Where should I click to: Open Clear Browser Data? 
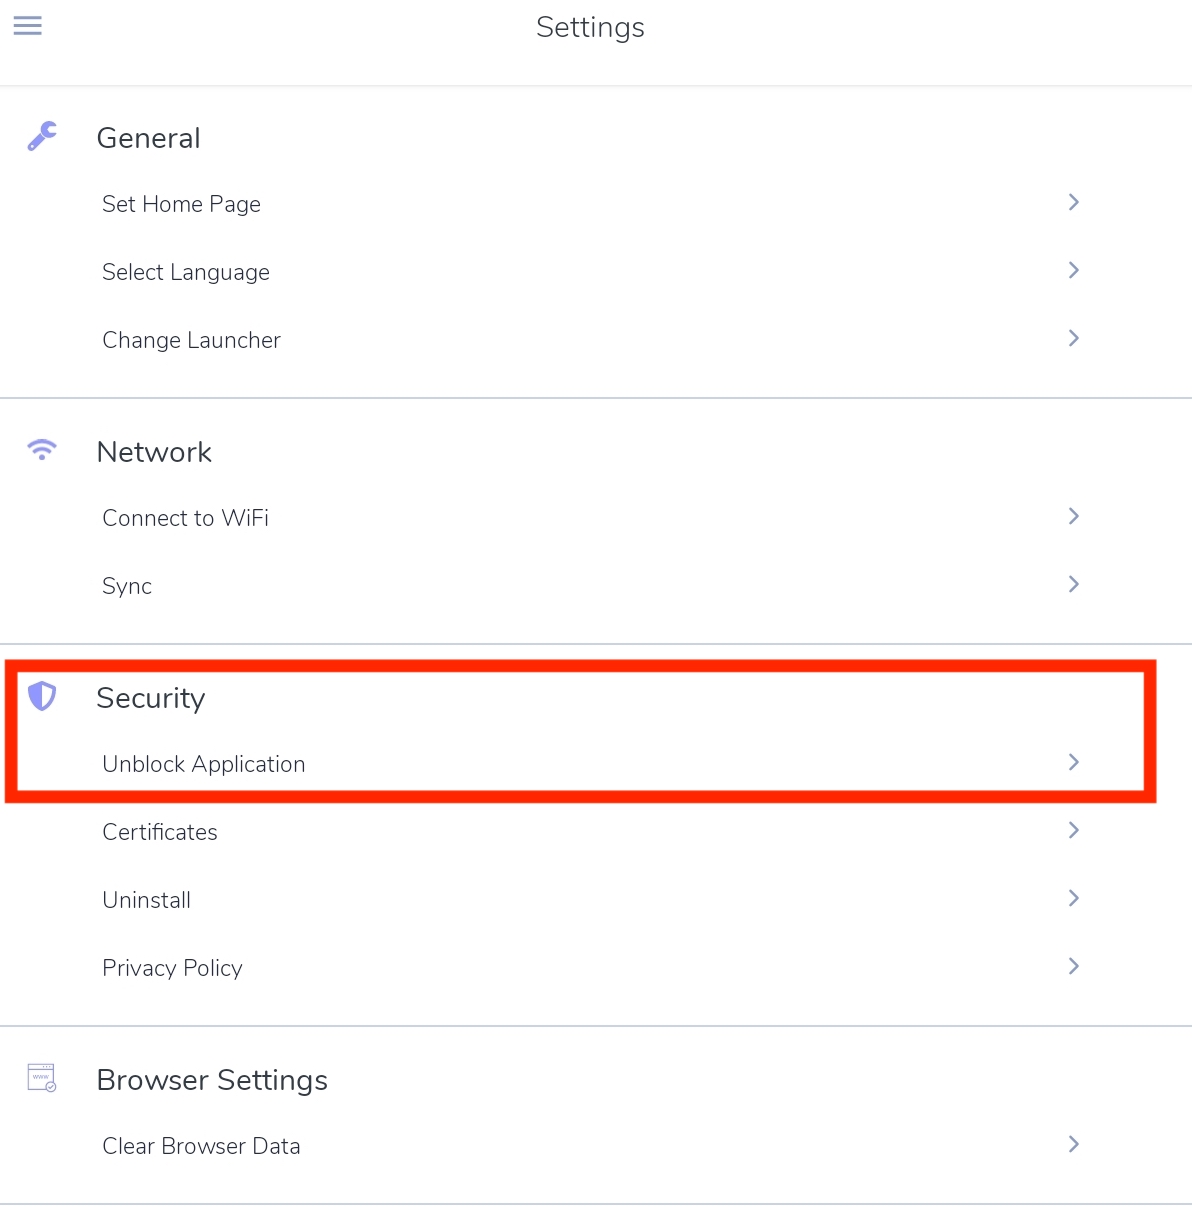point(591,1146)
